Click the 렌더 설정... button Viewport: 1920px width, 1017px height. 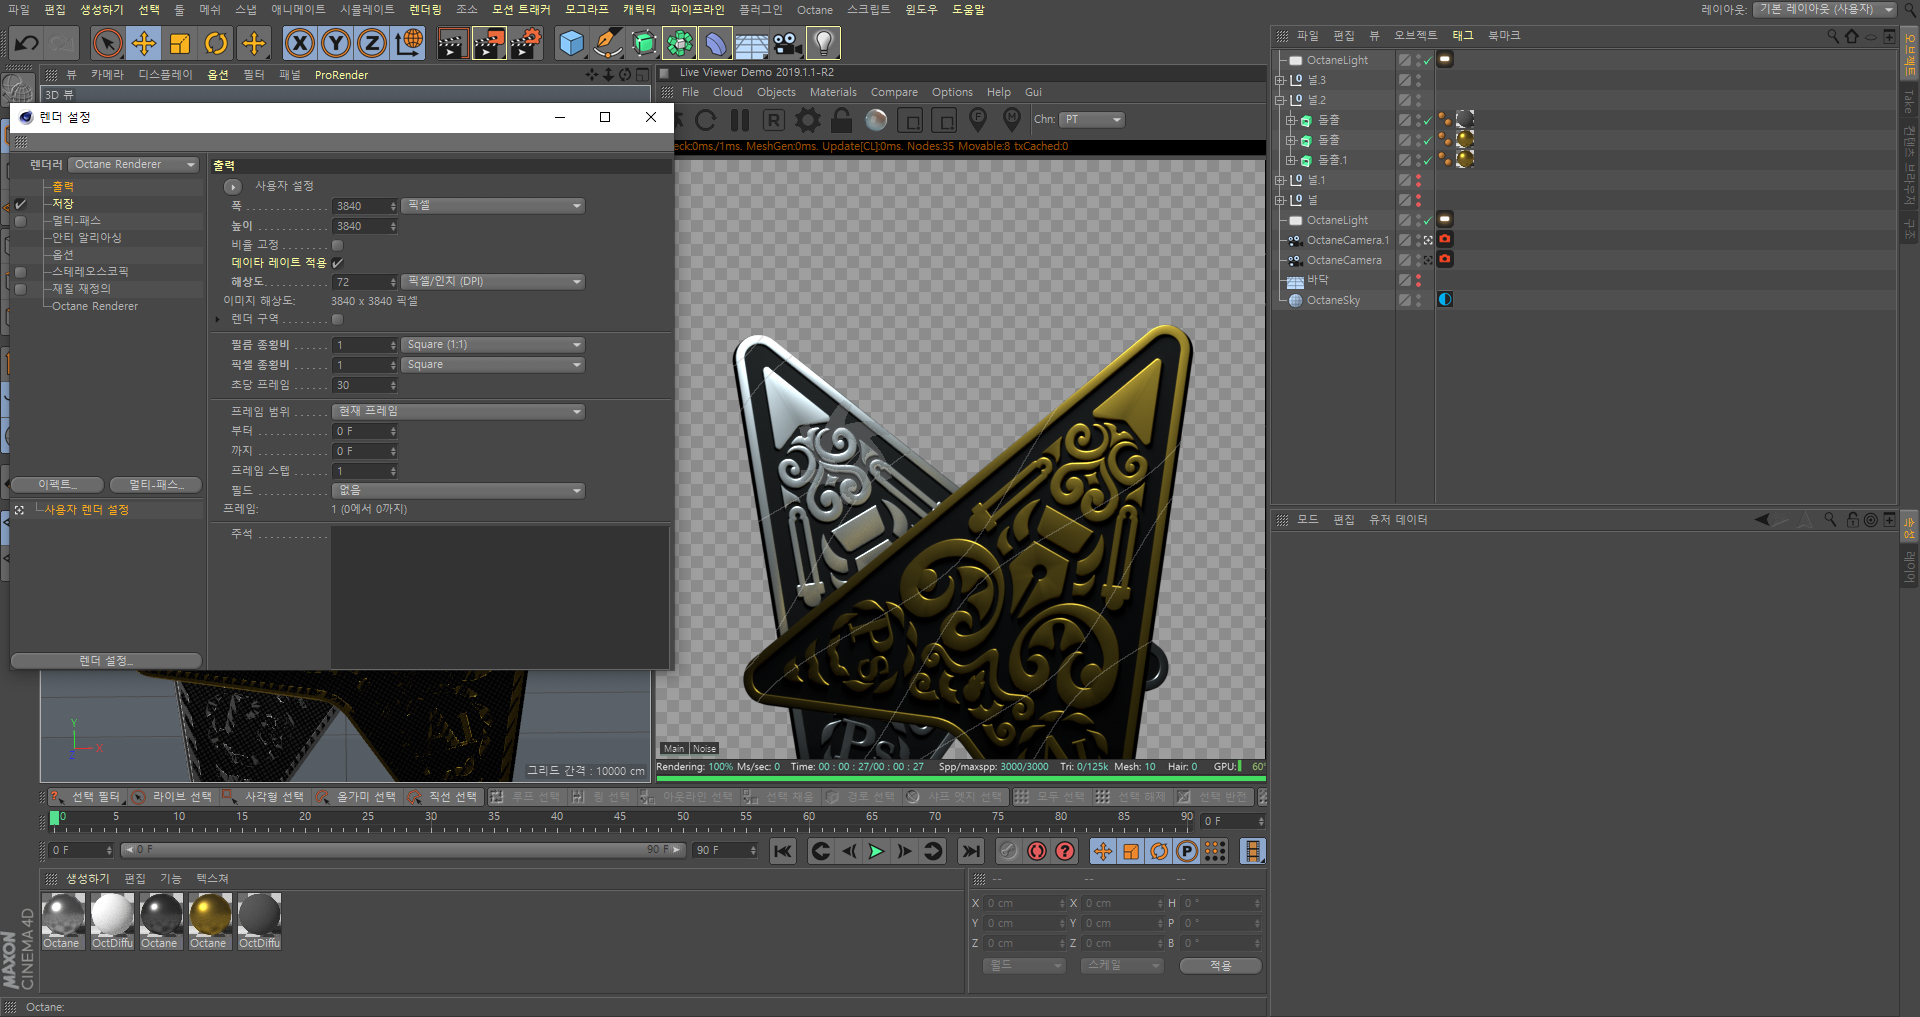click(106, 661)
